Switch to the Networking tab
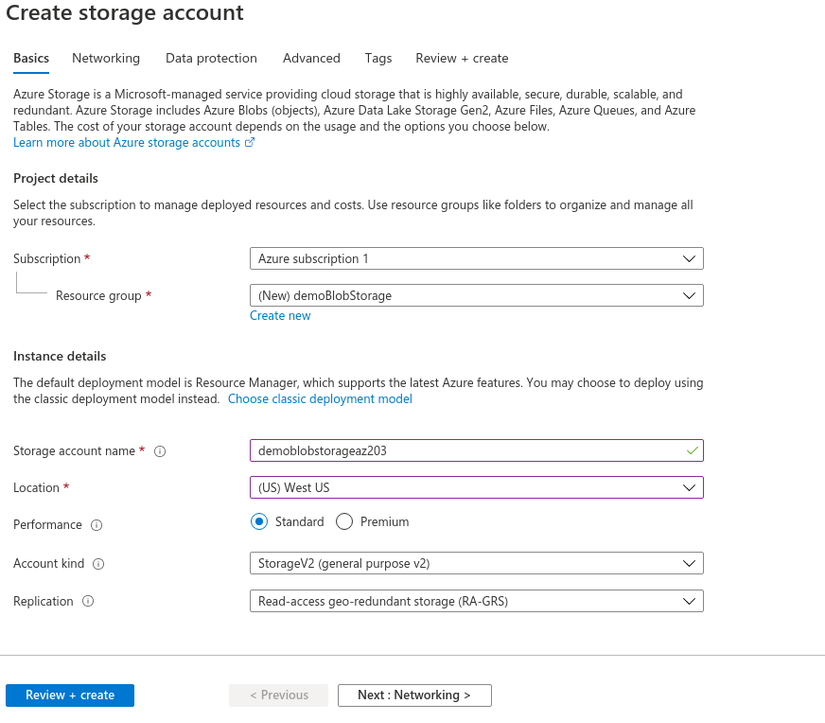 [x=106, y=58]
